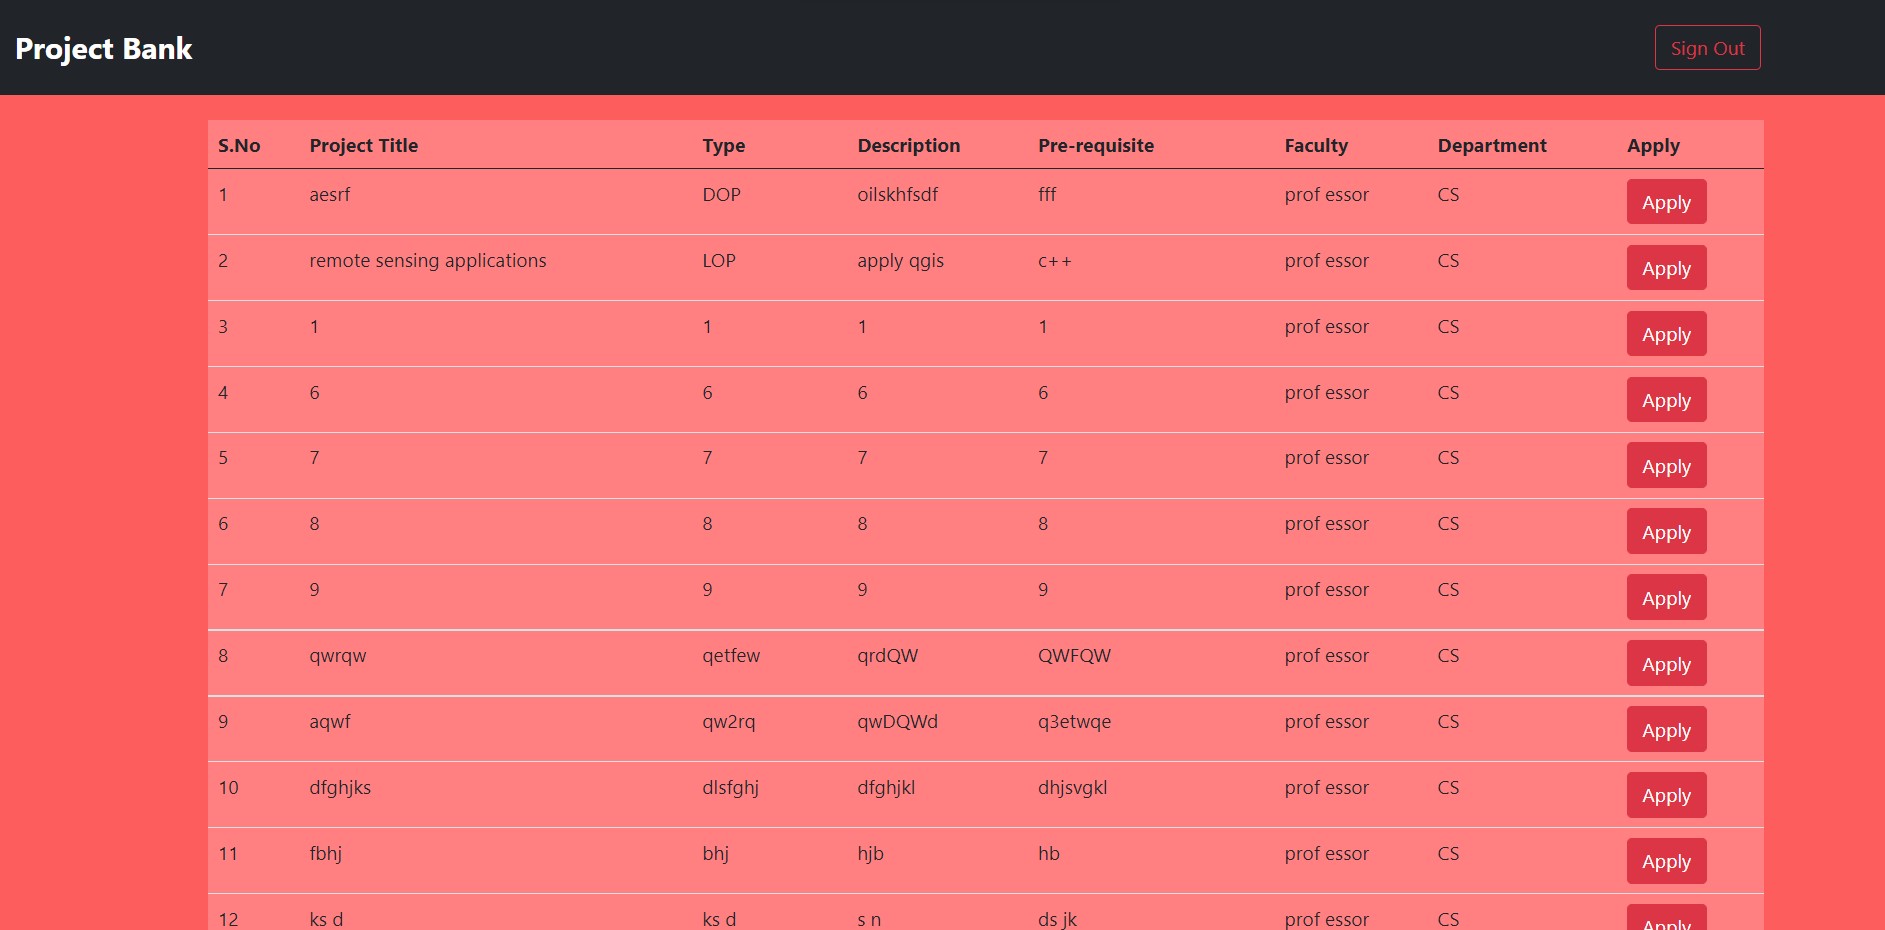
Task: Apply to the aqwf project
Action: [x=1666, y=730]
